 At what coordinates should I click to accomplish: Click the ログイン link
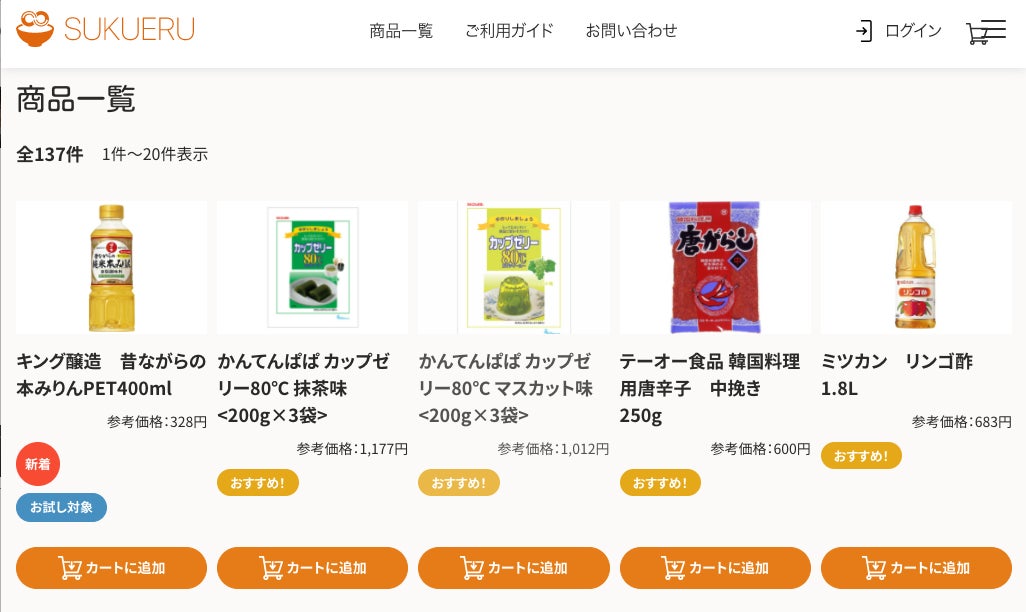click(913, 31)
